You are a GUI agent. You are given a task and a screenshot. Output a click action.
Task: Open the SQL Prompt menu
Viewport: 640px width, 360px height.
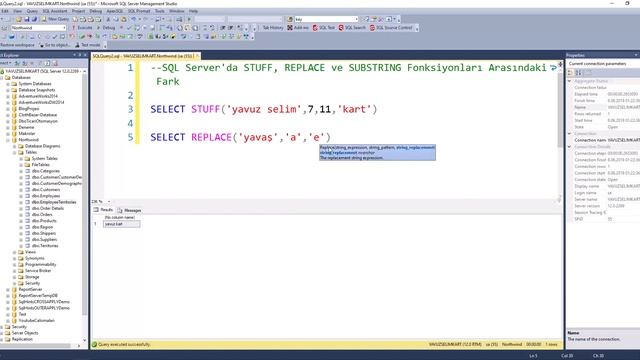click(139, 11)
